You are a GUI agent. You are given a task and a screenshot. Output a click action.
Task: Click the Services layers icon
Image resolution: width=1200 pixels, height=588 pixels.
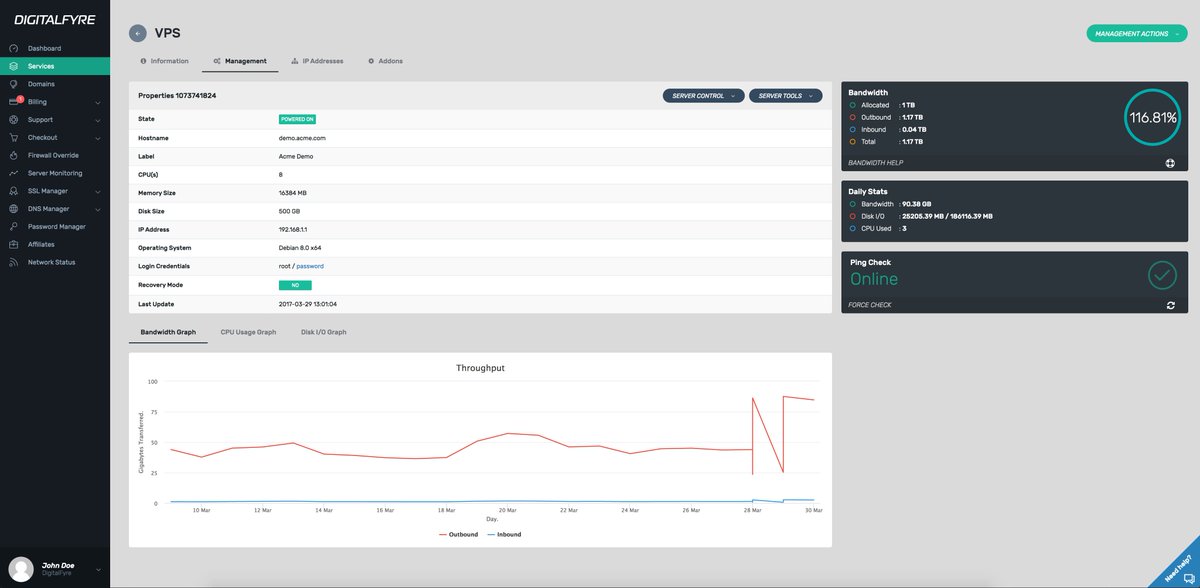13,66
